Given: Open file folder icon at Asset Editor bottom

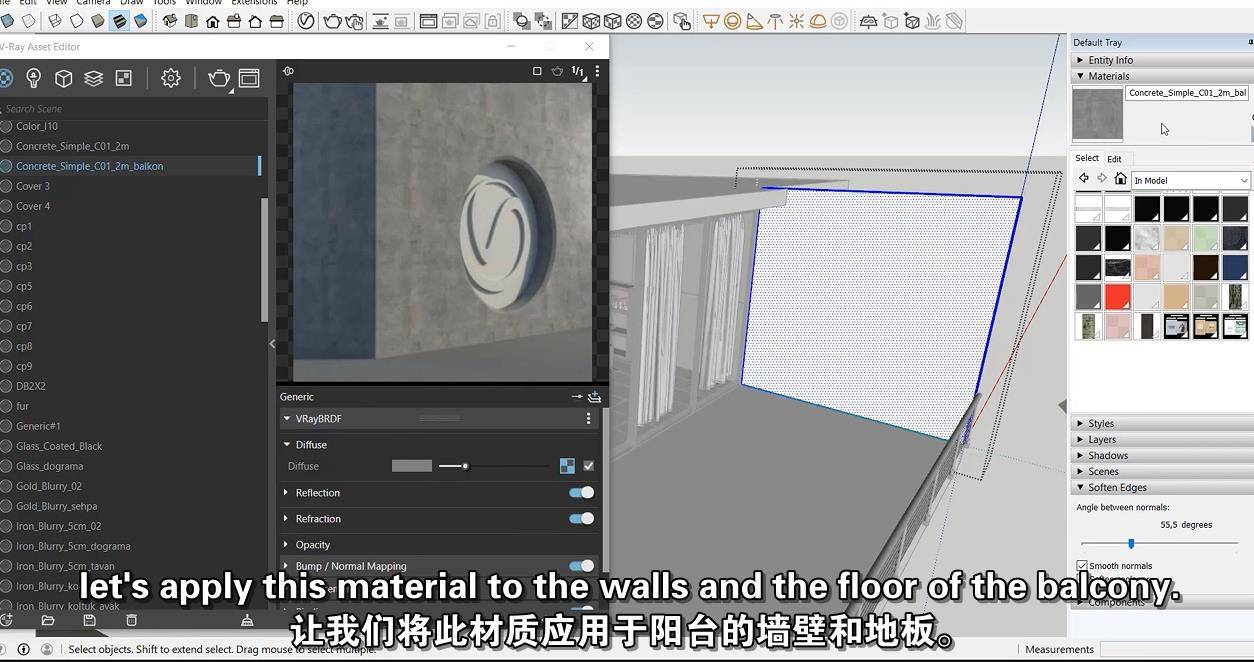Looking at the screenshot, I should pos(47,620).
